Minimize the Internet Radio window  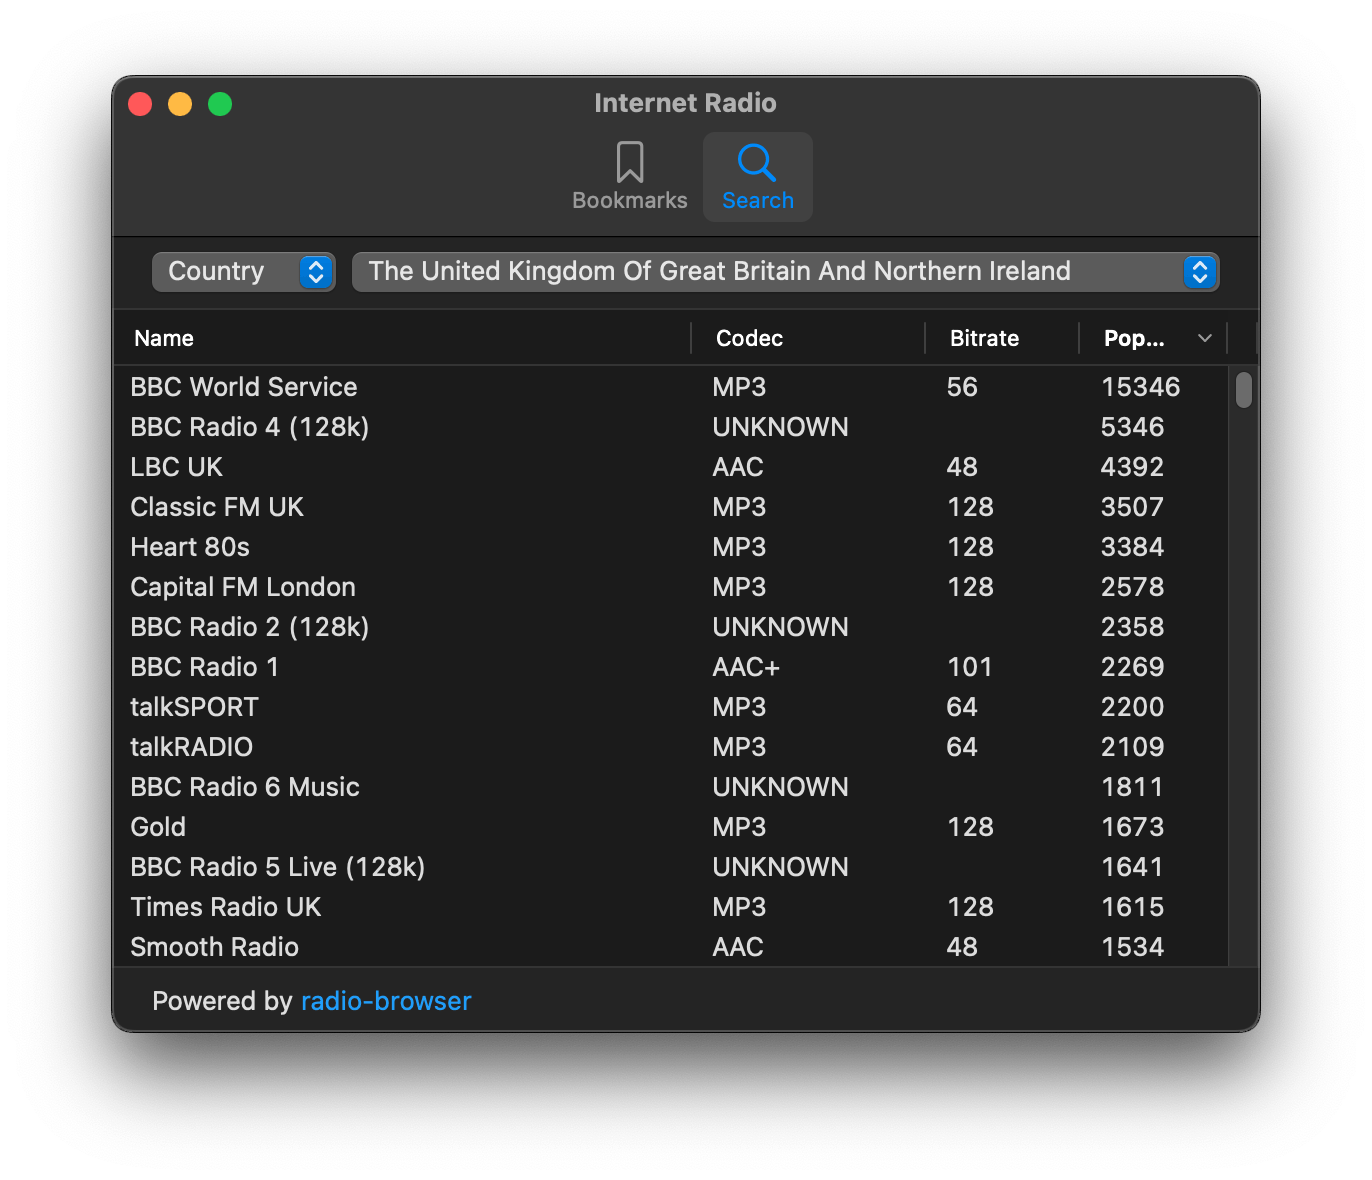point(180,104)
